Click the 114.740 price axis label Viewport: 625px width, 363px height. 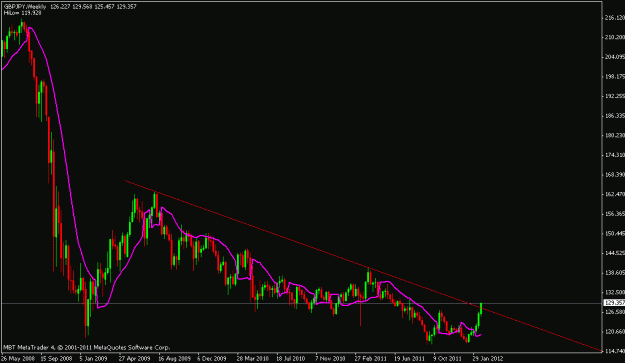(x=615, y=351)
